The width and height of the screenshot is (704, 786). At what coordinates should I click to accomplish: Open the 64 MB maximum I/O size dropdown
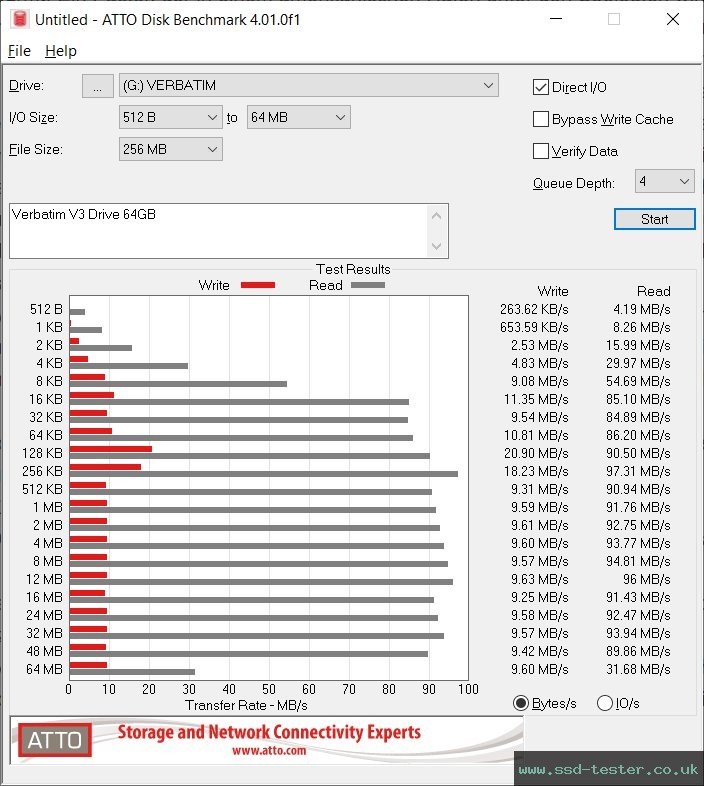click(x=298, y=117)
